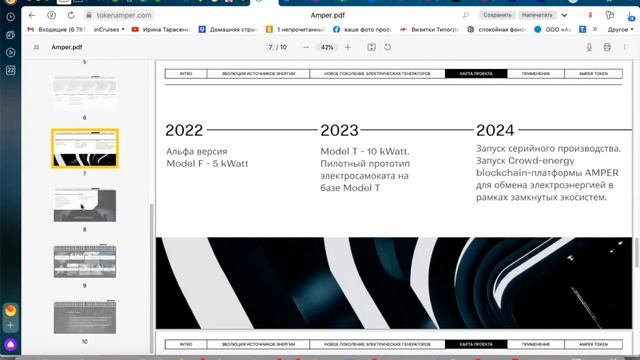Click the 2022 timeline heading
This screenshot has height=360, width=640.
(x=184, y=131)
